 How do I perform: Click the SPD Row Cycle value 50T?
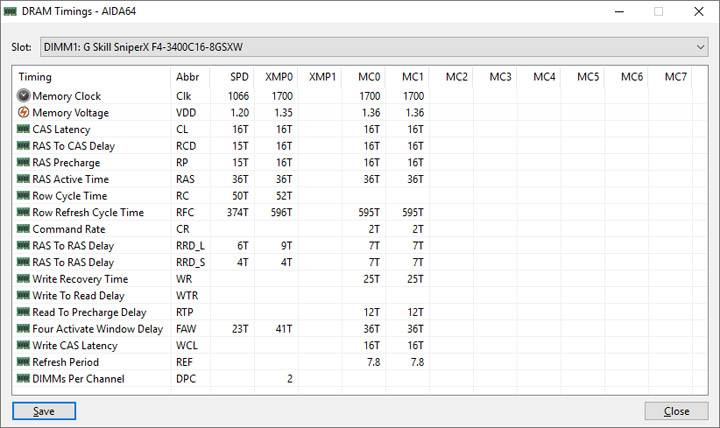(x=240, y=196)
